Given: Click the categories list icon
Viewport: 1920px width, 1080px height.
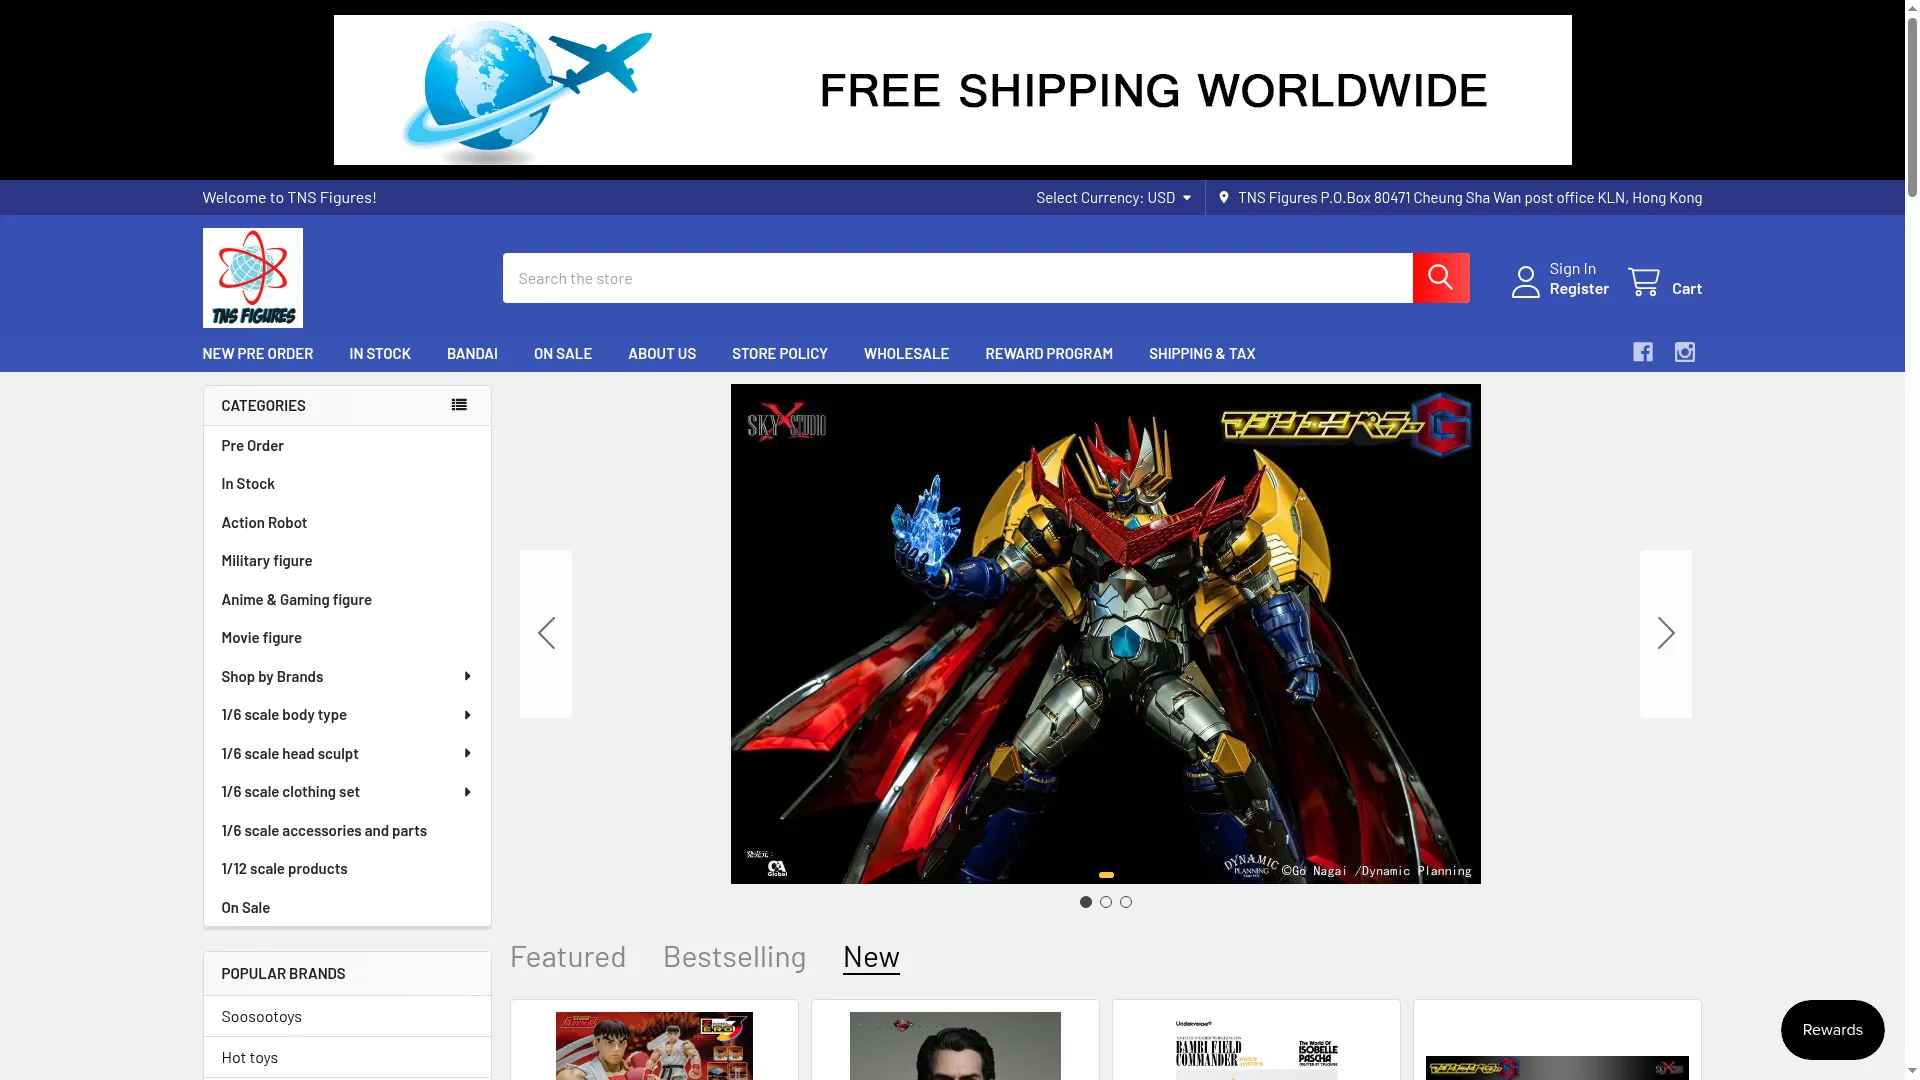Looking at the screenshot, I should pyautogui.click(x=459, y=405).
